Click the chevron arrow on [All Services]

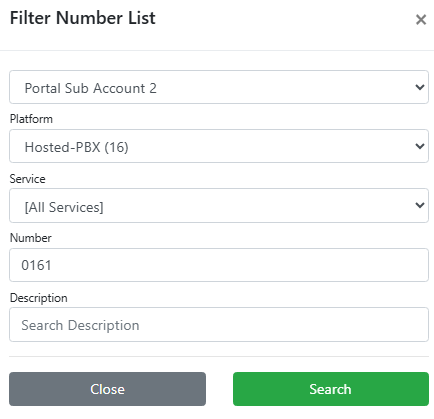[x=420, y=205]
